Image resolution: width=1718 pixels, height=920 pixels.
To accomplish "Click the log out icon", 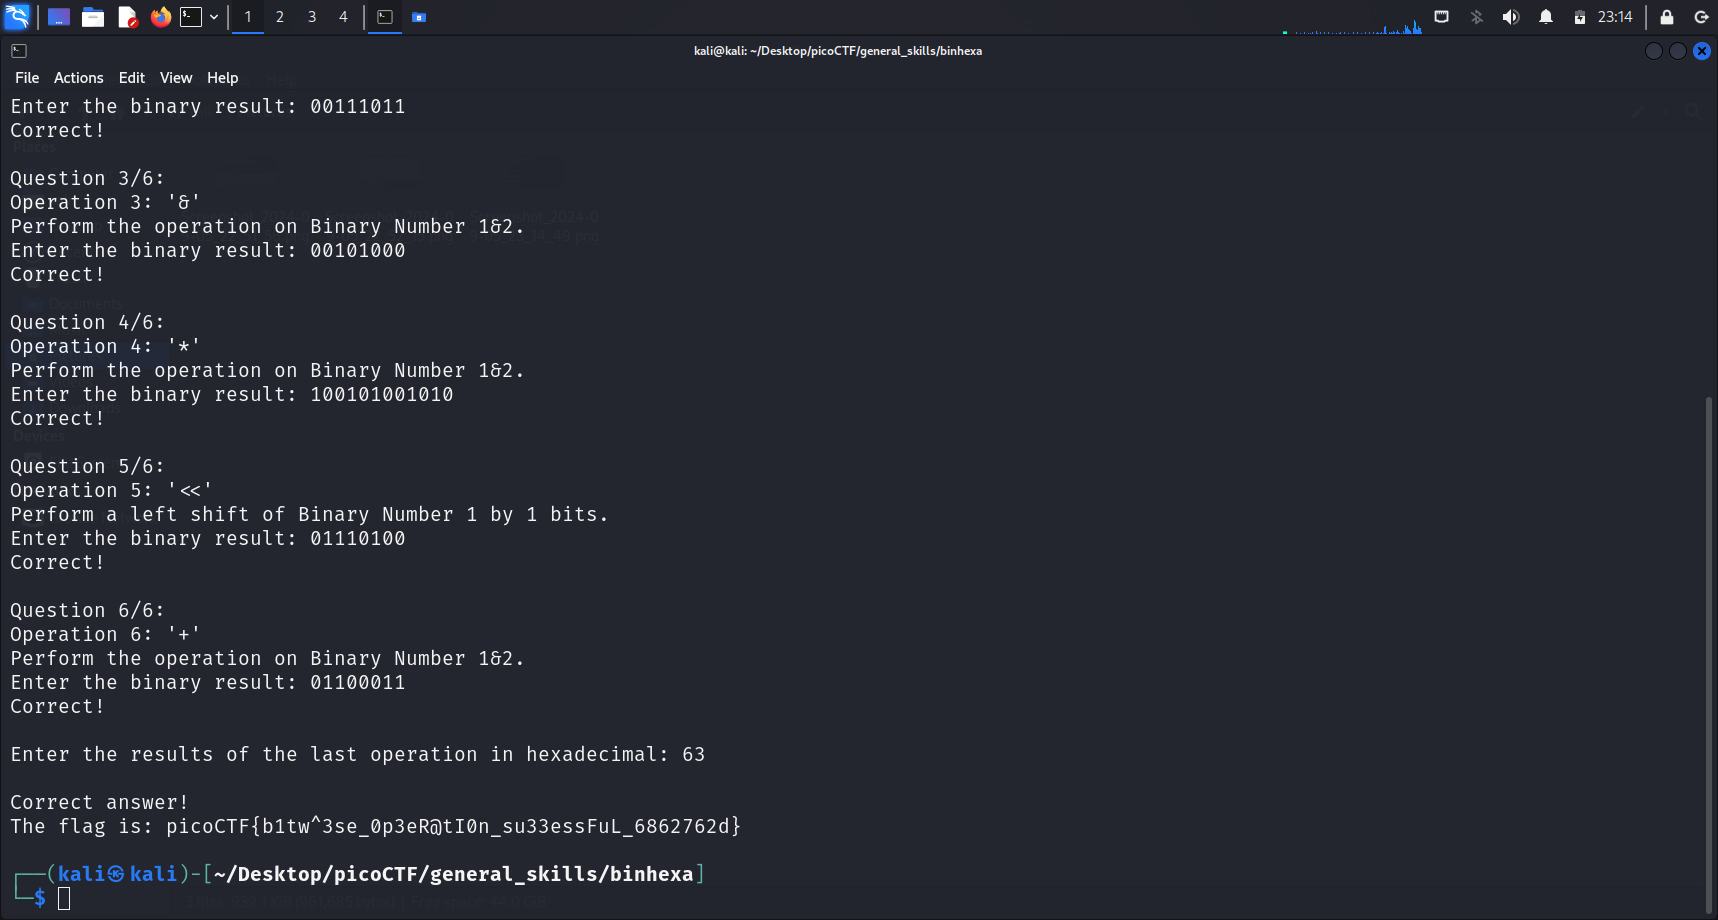I will coord(1701,17).
